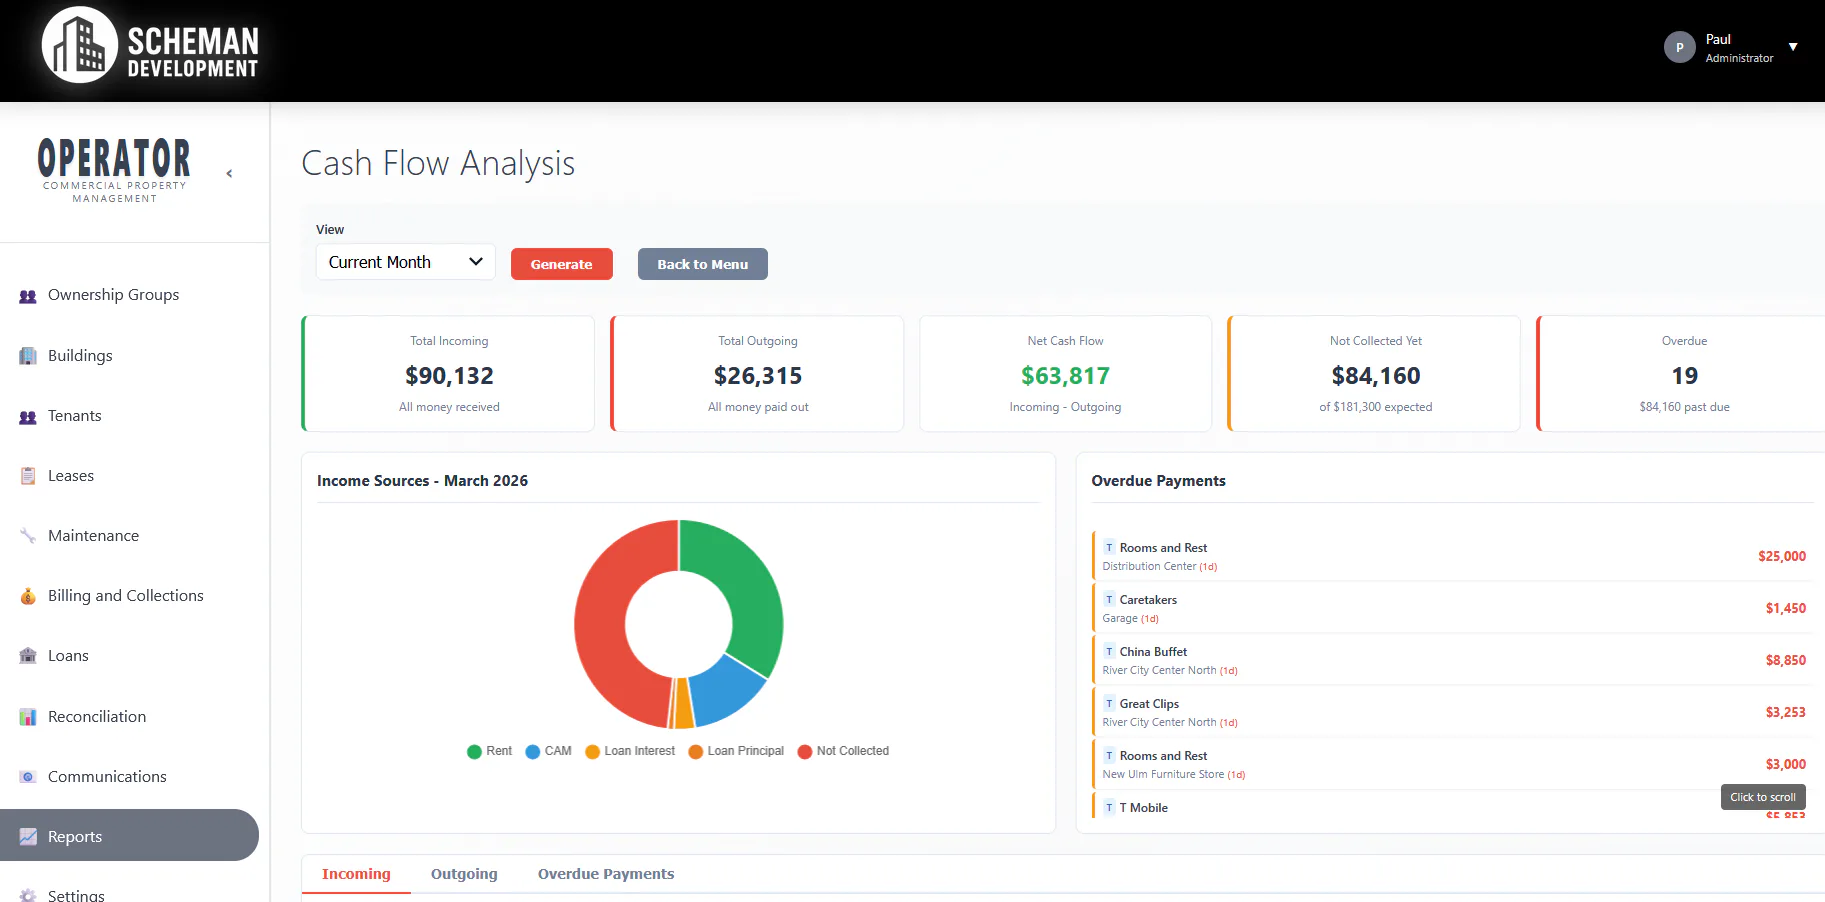Click the Back to Menu button
This screenshot has width=1825, height=902.
pos(703,264)
